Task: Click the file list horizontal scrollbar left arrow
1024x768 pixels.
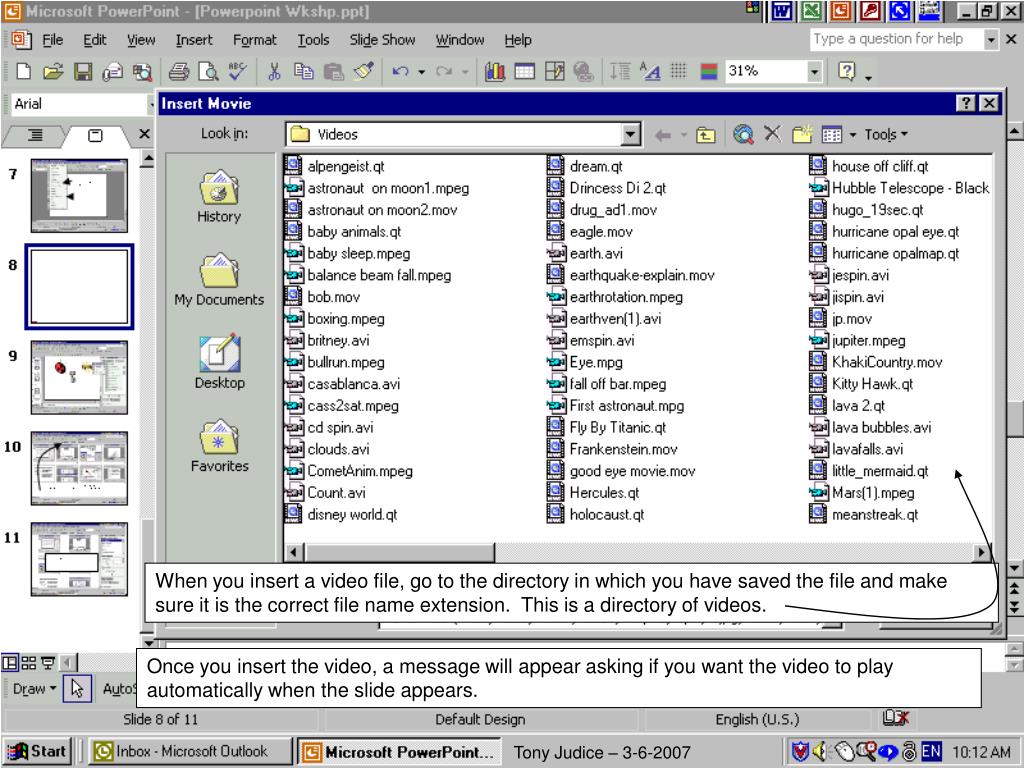Action: [x=294, y=552]
